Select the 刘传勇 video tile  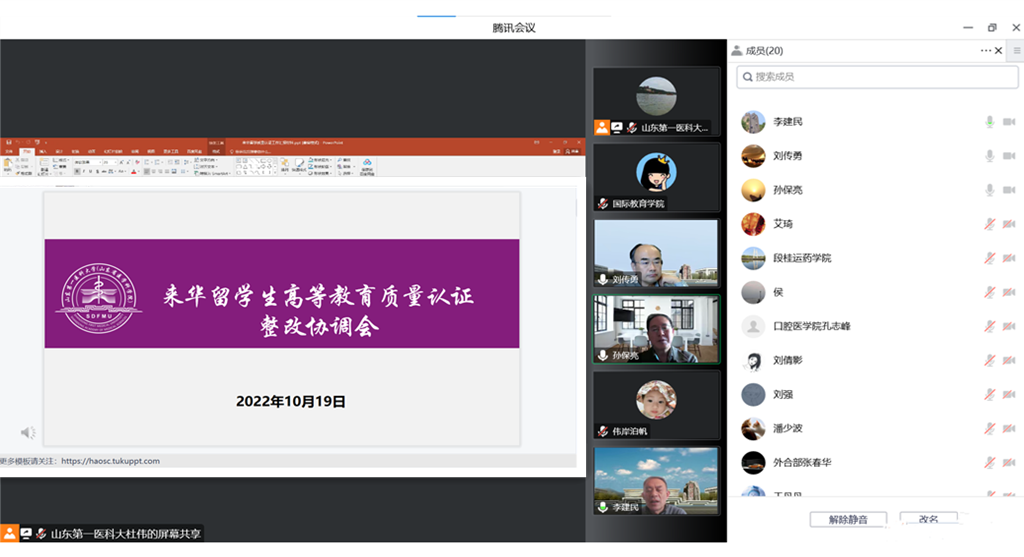point(656,253)
